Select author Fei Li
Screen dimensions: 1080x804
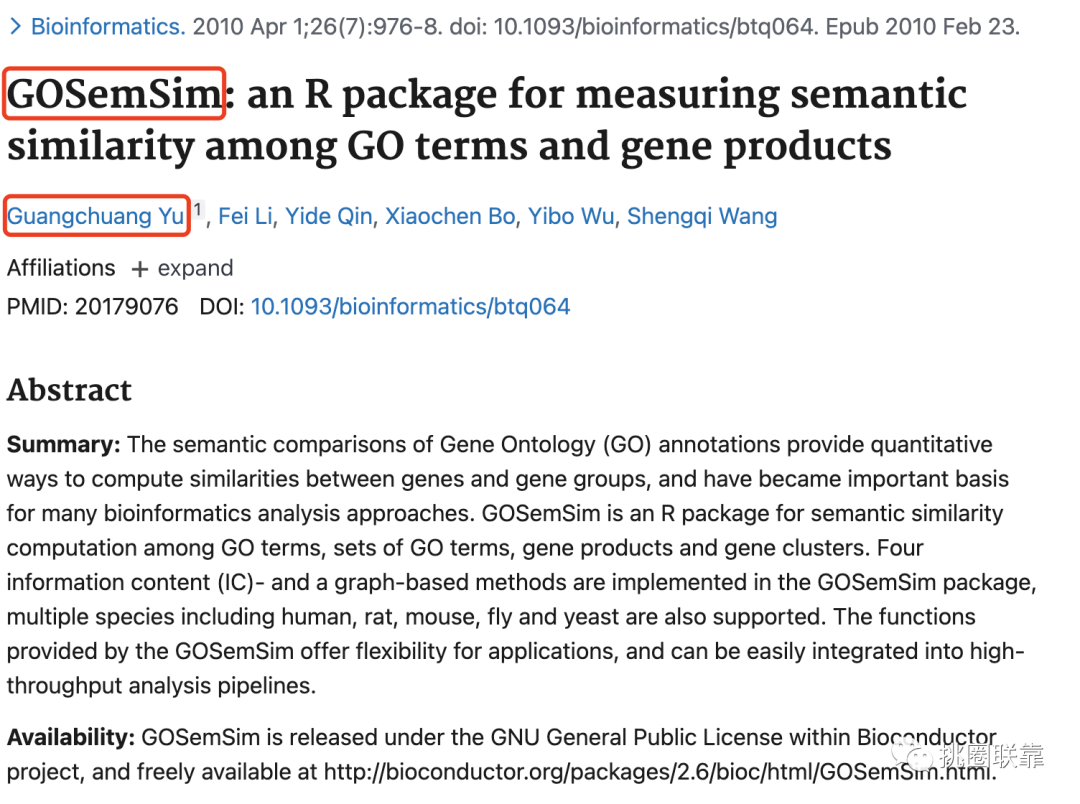pyautogui.click(x=245, y=216)
